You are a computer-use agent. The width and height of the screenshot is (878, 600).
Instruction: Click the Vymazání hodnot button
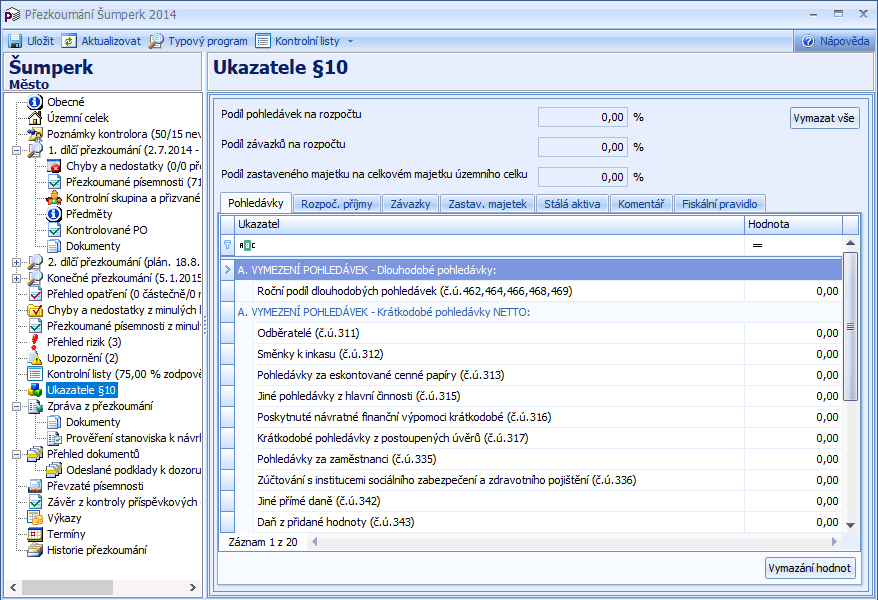click(810, 568)
